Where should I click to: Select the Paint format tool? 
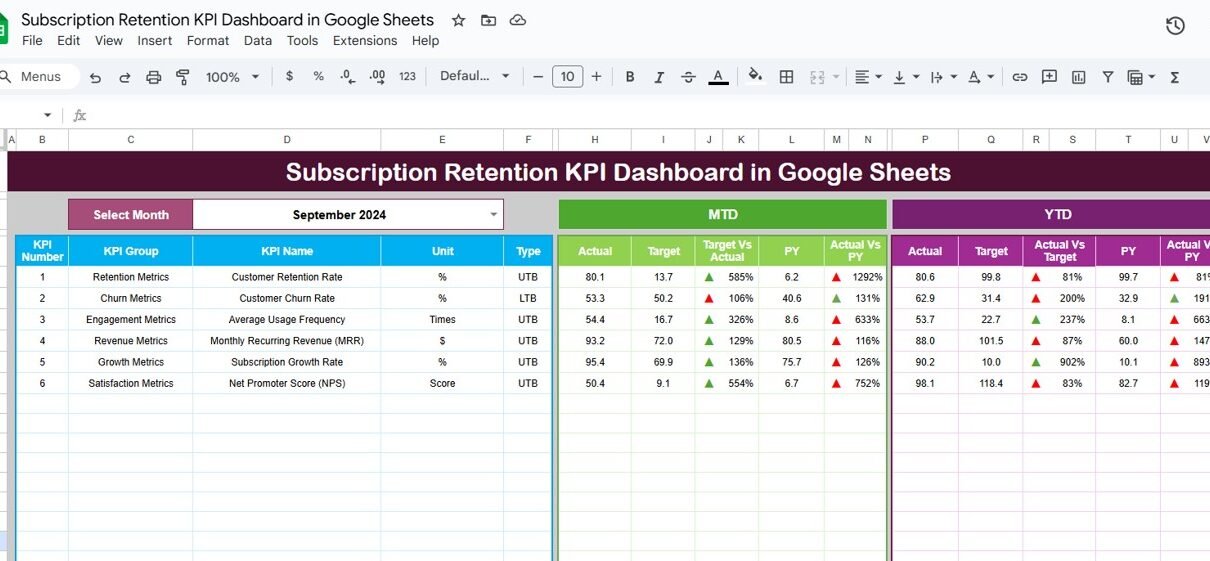tap(183, 77)
